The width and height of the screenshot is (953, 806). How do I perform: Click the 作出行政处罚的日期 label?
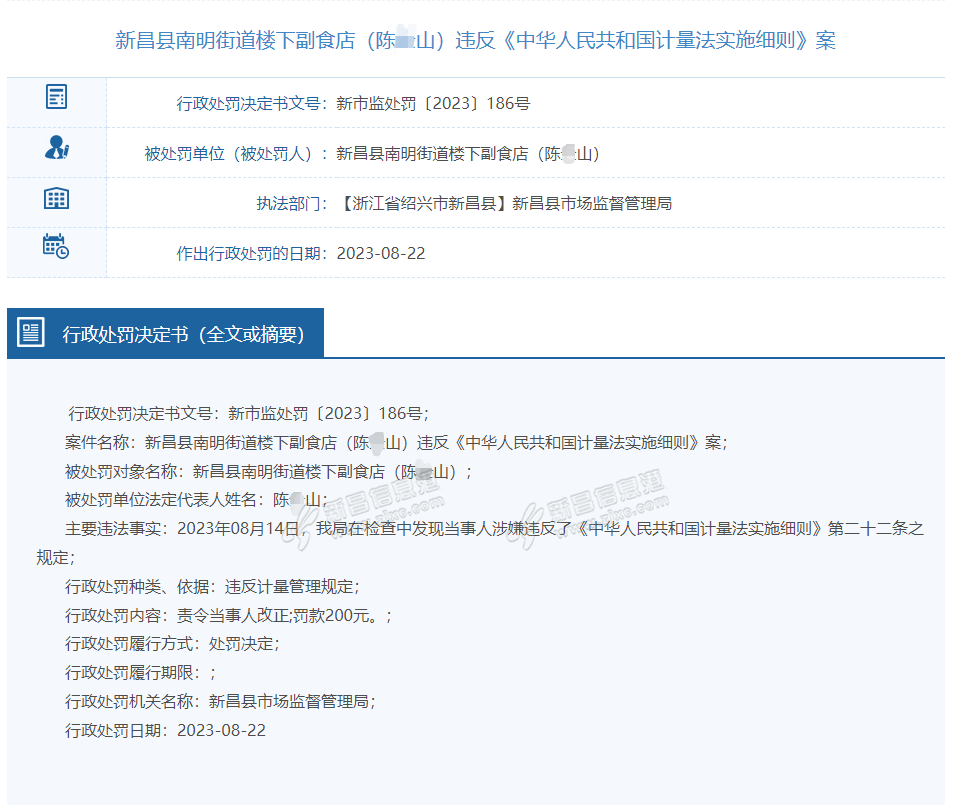(x=251, y=254)
